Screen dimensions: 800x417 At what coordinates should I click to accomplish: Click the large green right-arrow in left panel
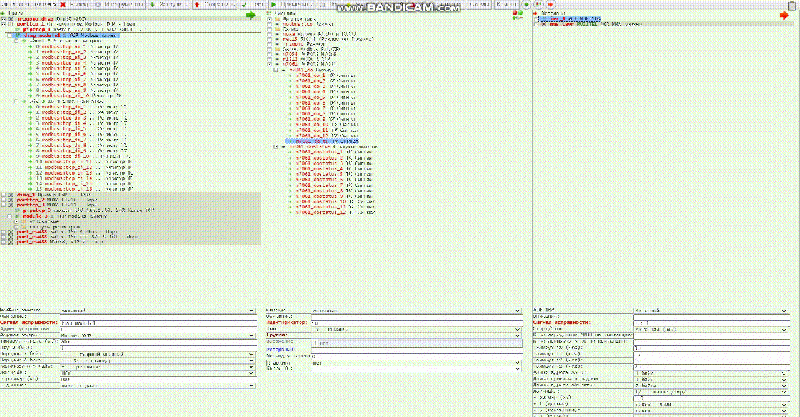tap(251, 15)
